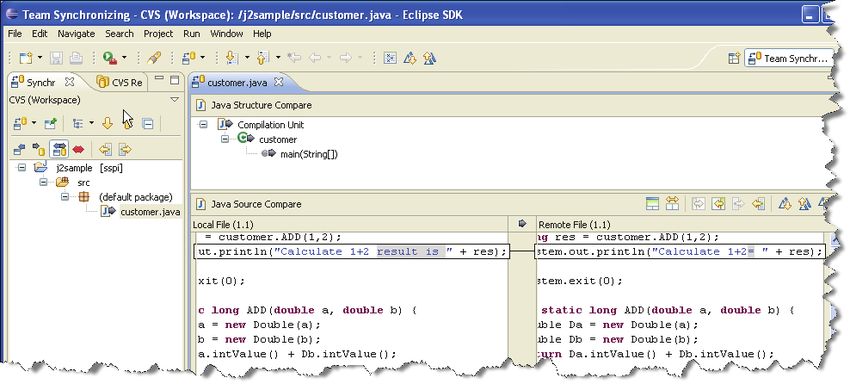The image size is (850, 384).
Task: Click main toolbar Previous Difference icon
Action: 429,57
